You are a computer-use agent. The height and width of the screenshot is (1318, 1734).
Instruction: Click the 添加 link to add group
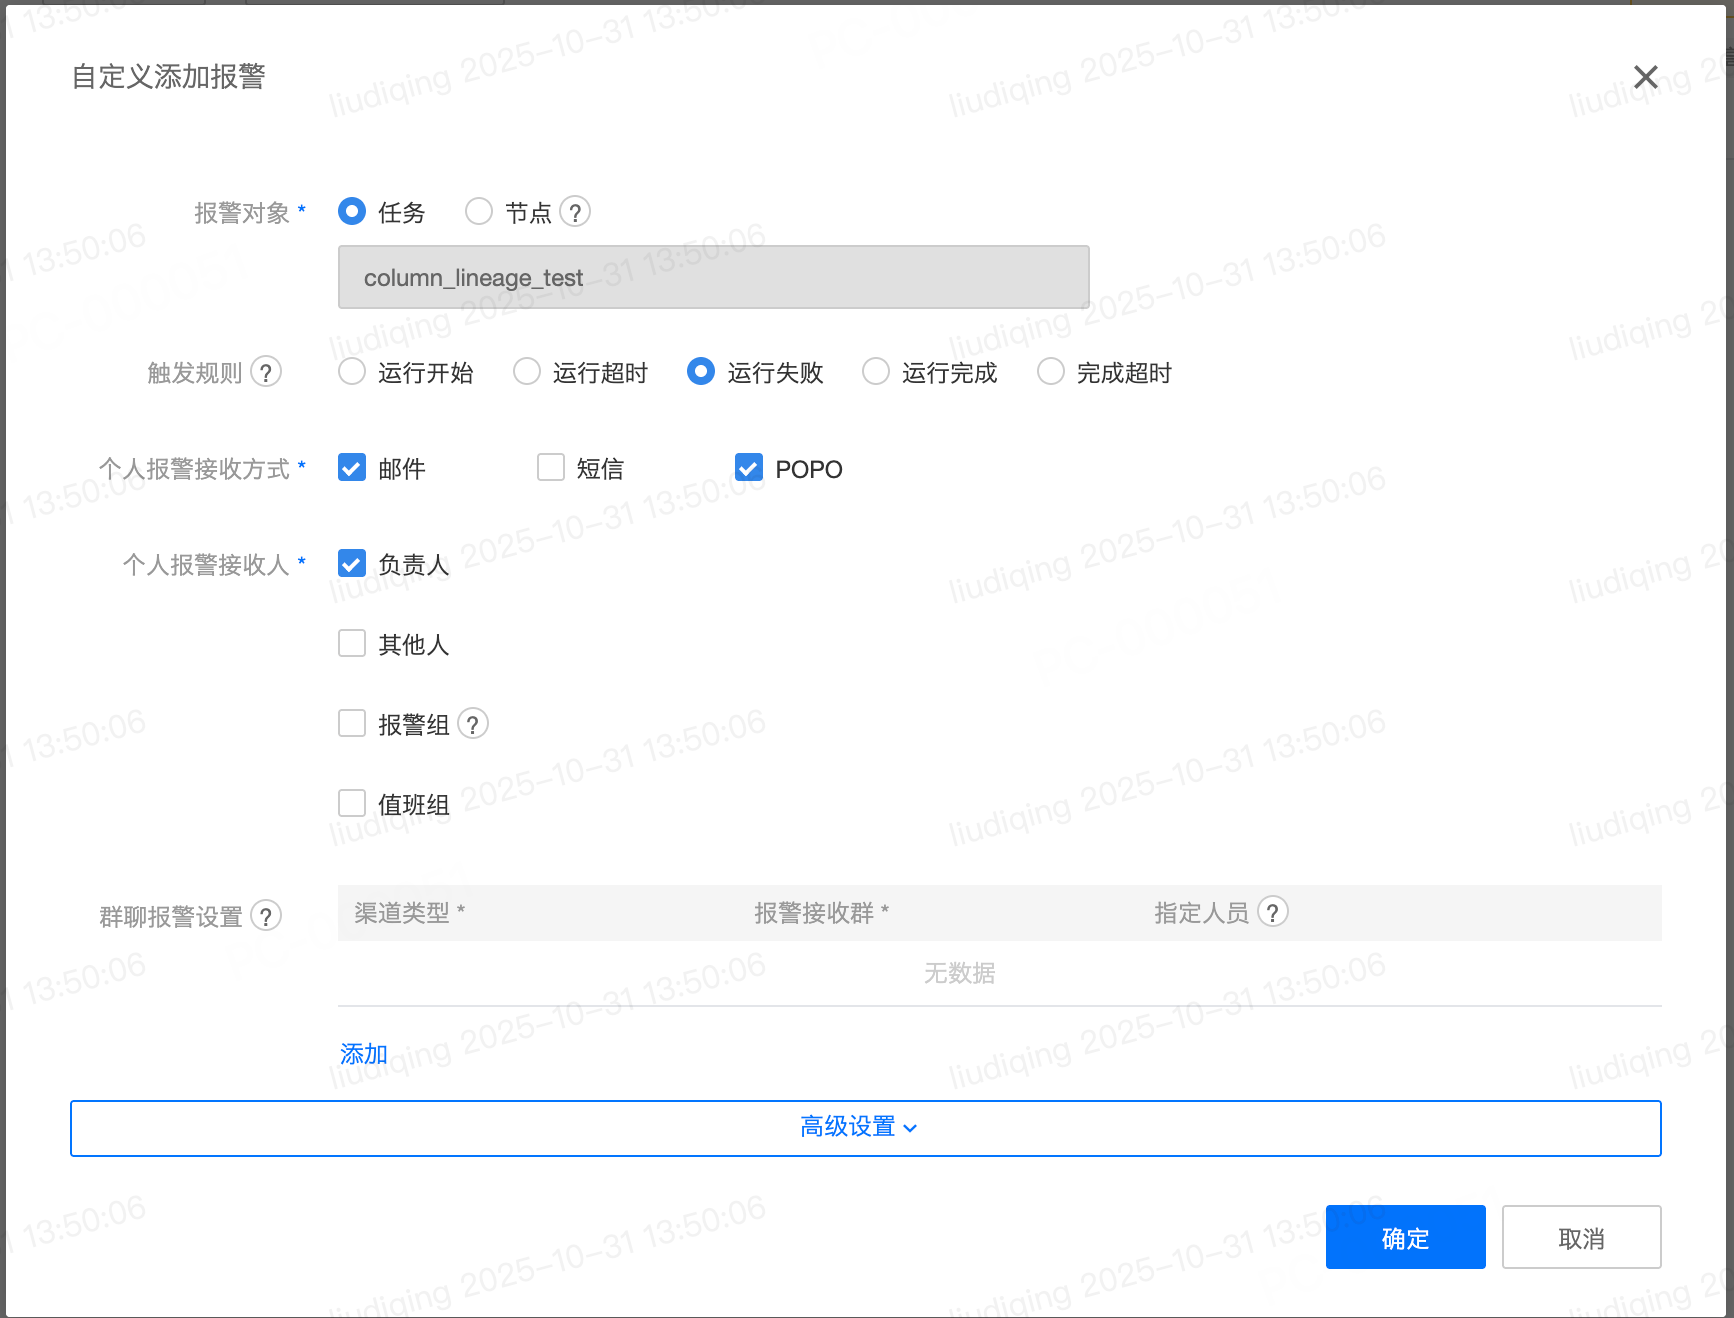(x=364, y=1053)
